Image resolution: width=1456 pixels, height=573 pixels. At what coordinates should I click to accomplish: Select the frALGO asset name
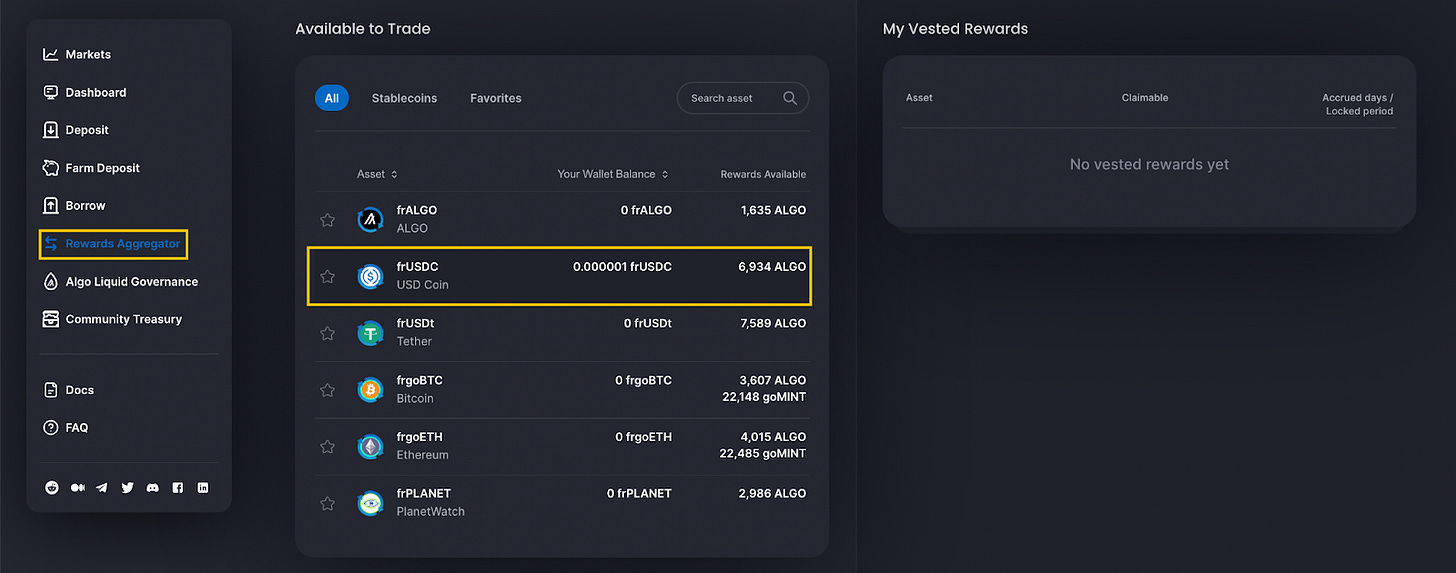pos(417,210)
